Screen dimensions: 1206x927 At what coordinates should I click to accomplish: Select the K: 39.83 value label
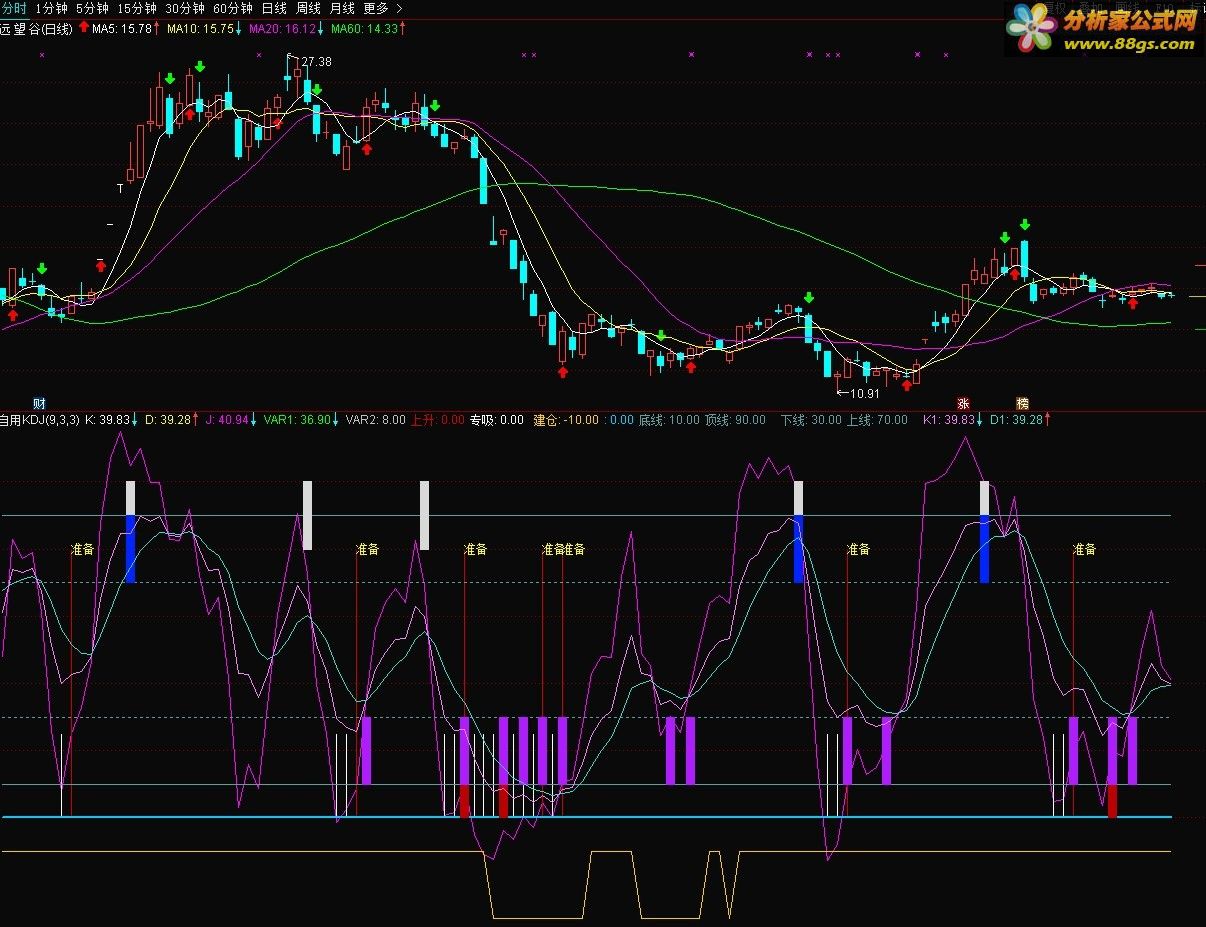108,420
